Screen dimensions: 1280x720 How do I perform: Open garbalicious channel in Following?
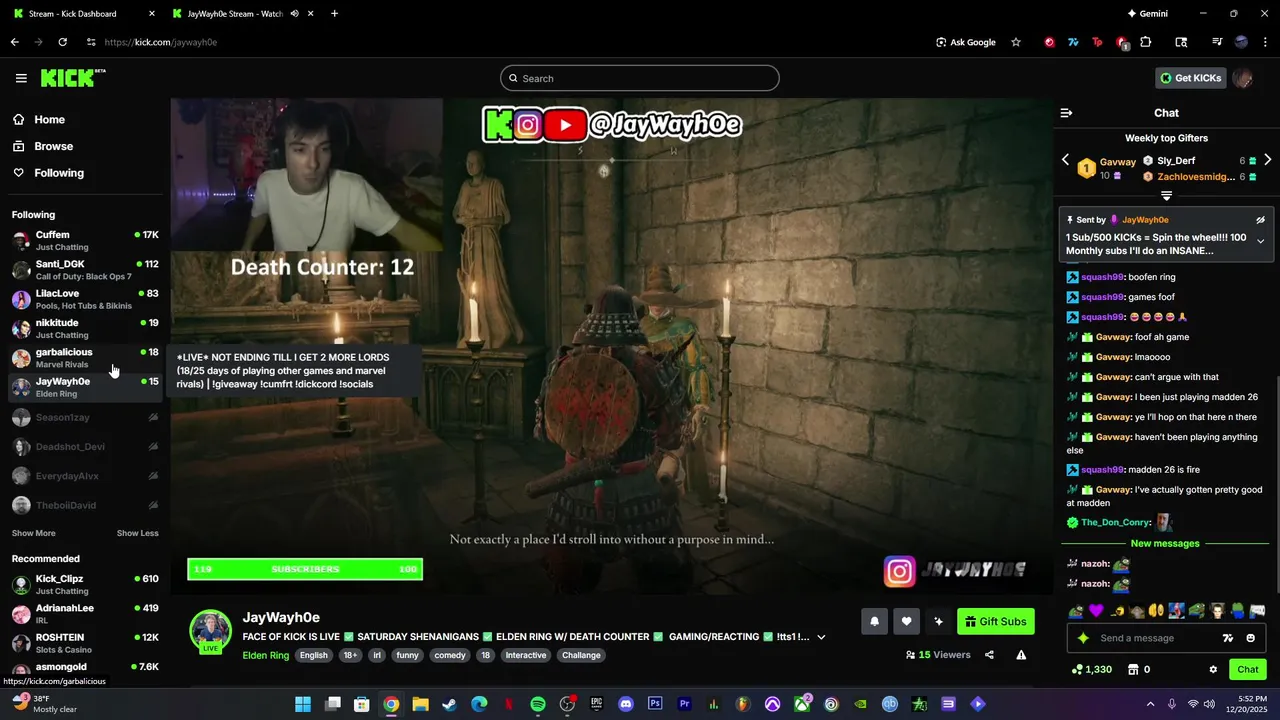(85, 358)
